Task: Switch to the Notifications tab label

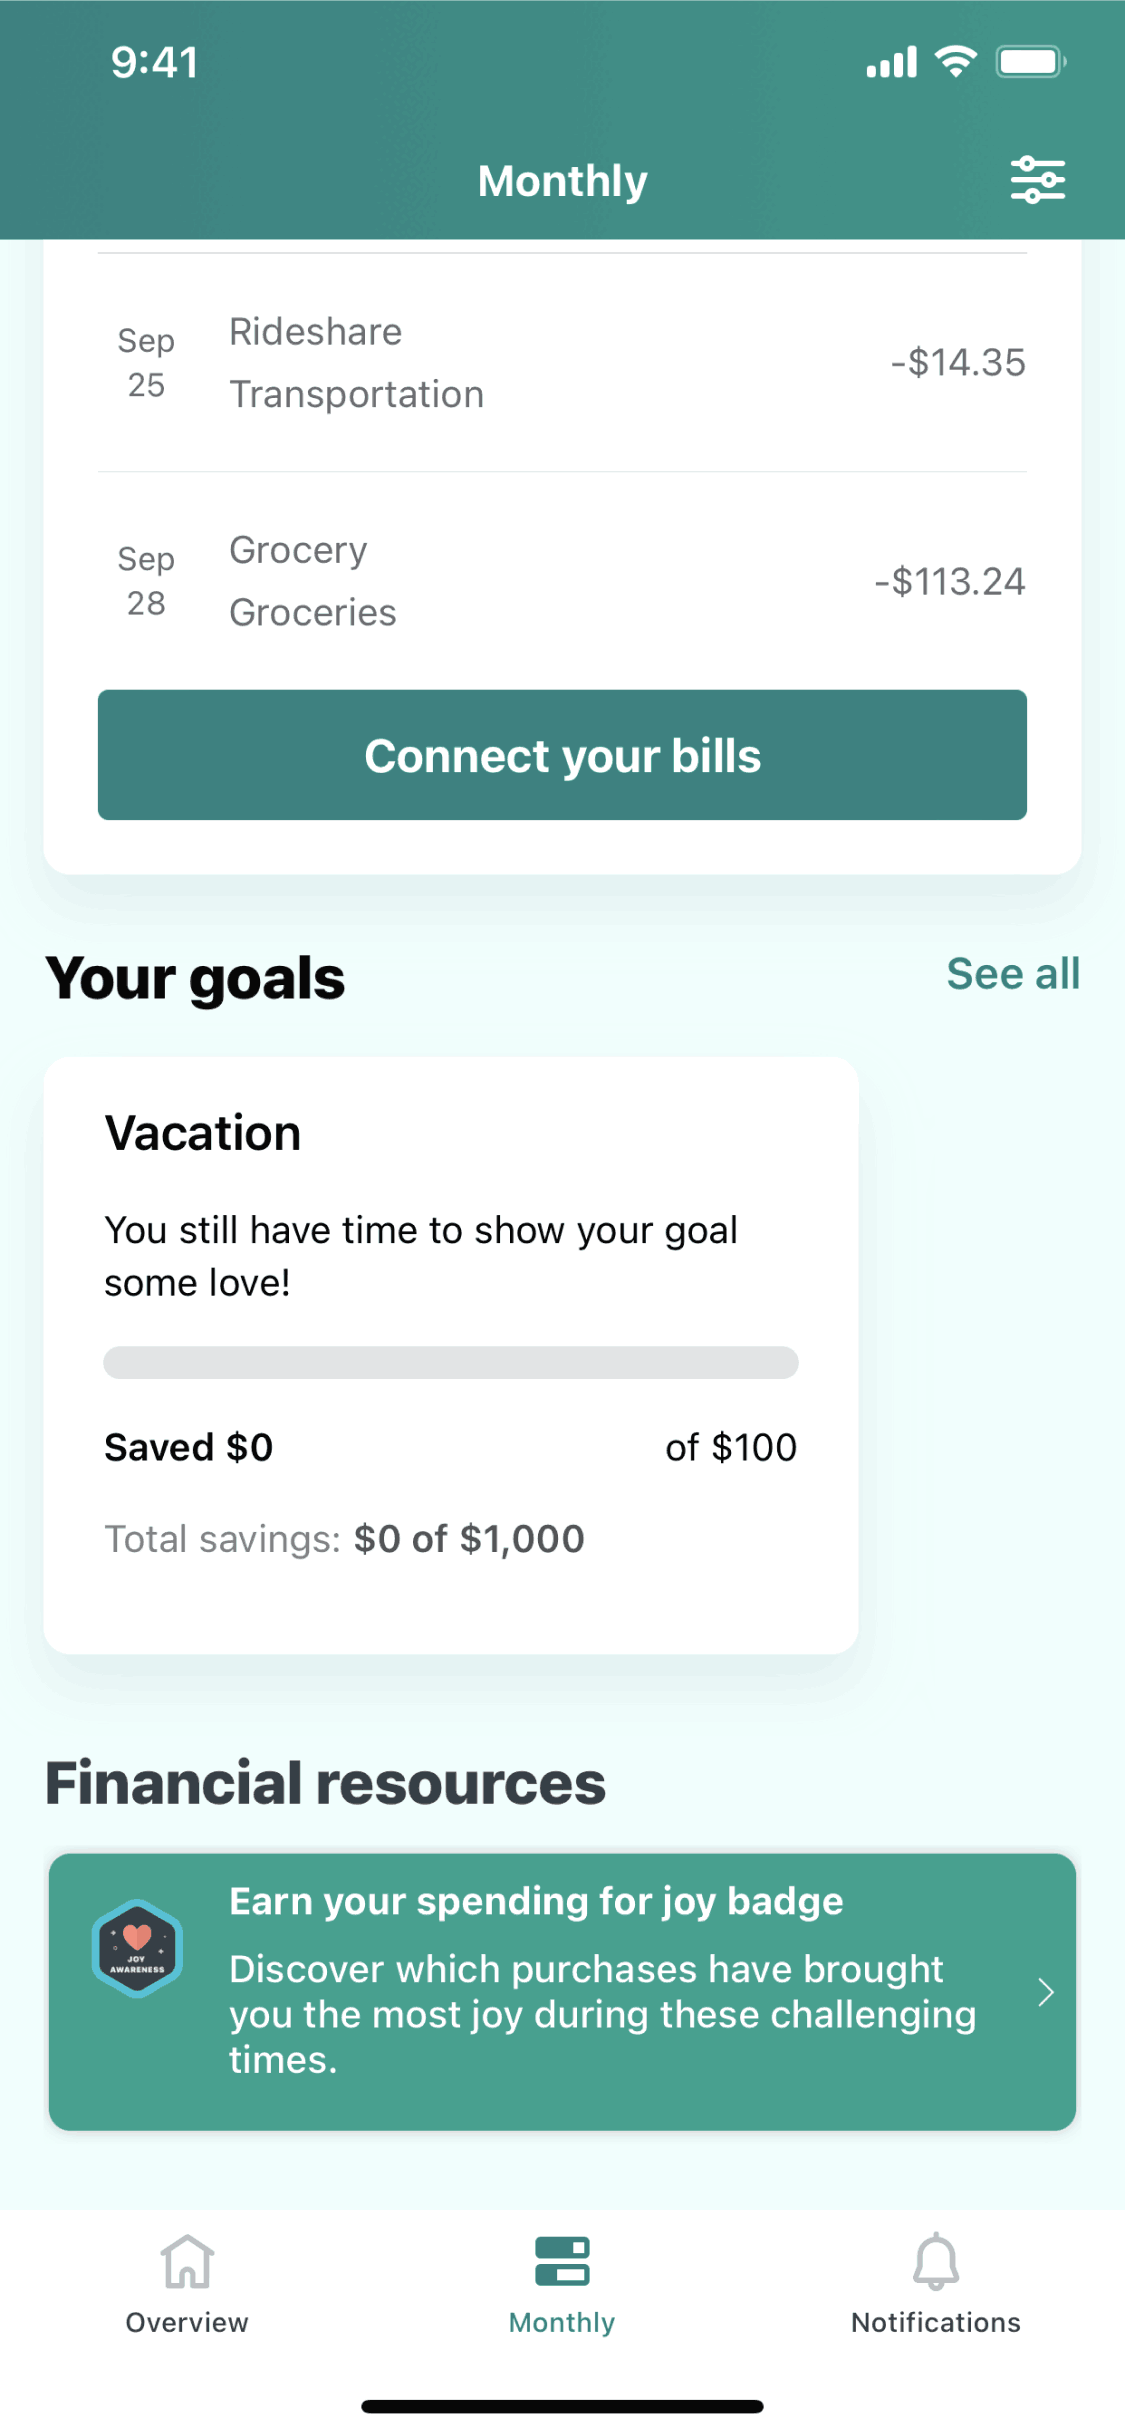Action: point(936,2322)
